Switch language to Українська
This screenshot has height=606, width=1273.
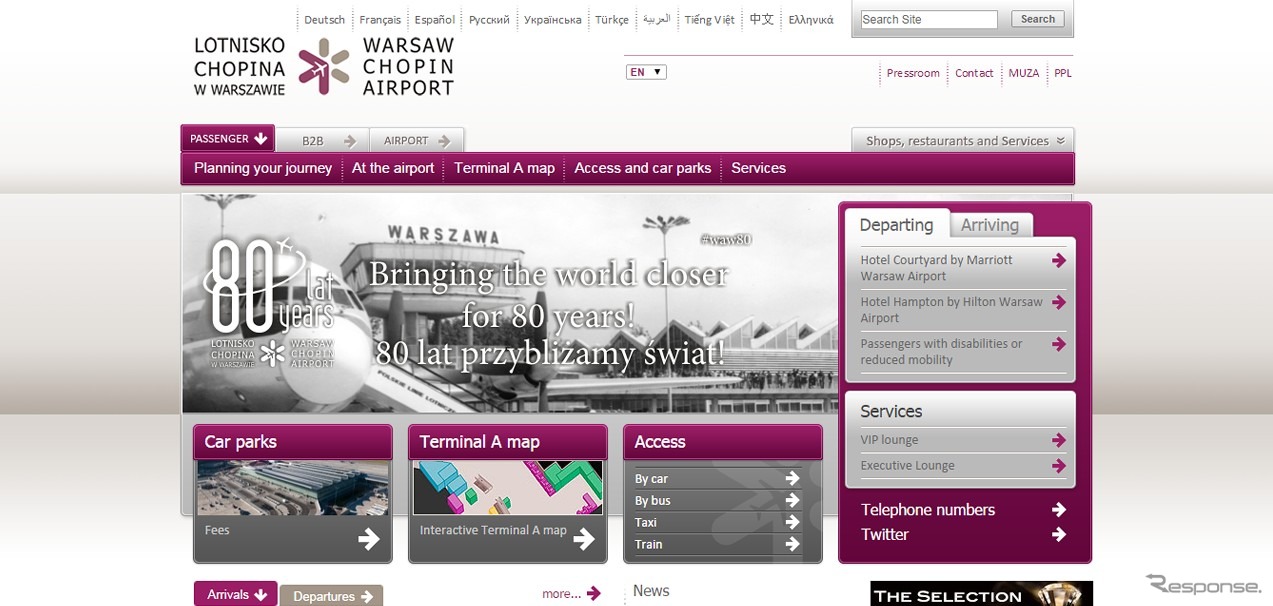click(553, 20)
